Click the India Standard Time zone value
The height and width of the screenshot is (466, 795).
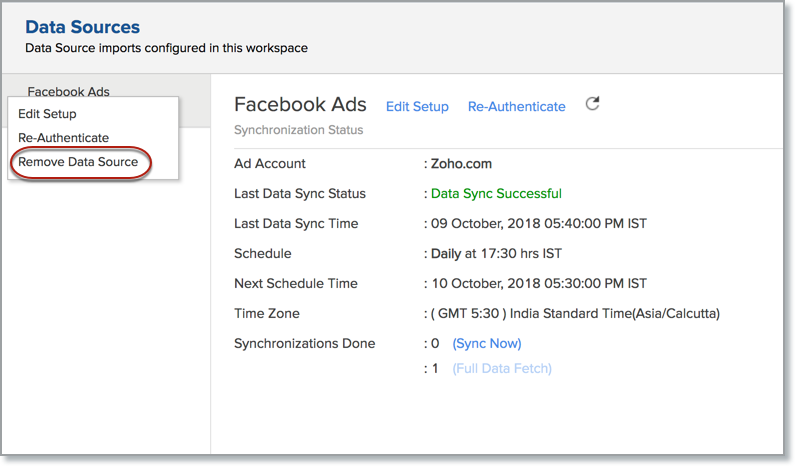pyautogui.click(x=575, y=314)
